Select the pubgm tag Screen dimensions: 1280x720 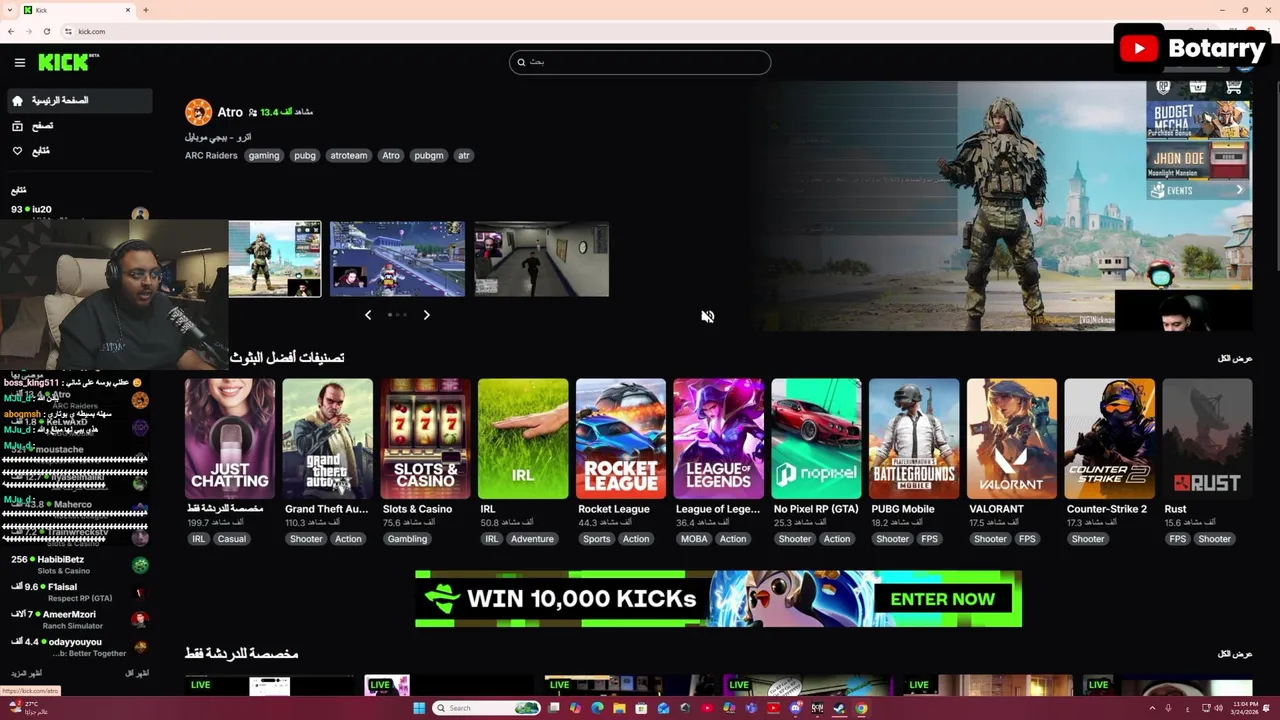(429, 155)
